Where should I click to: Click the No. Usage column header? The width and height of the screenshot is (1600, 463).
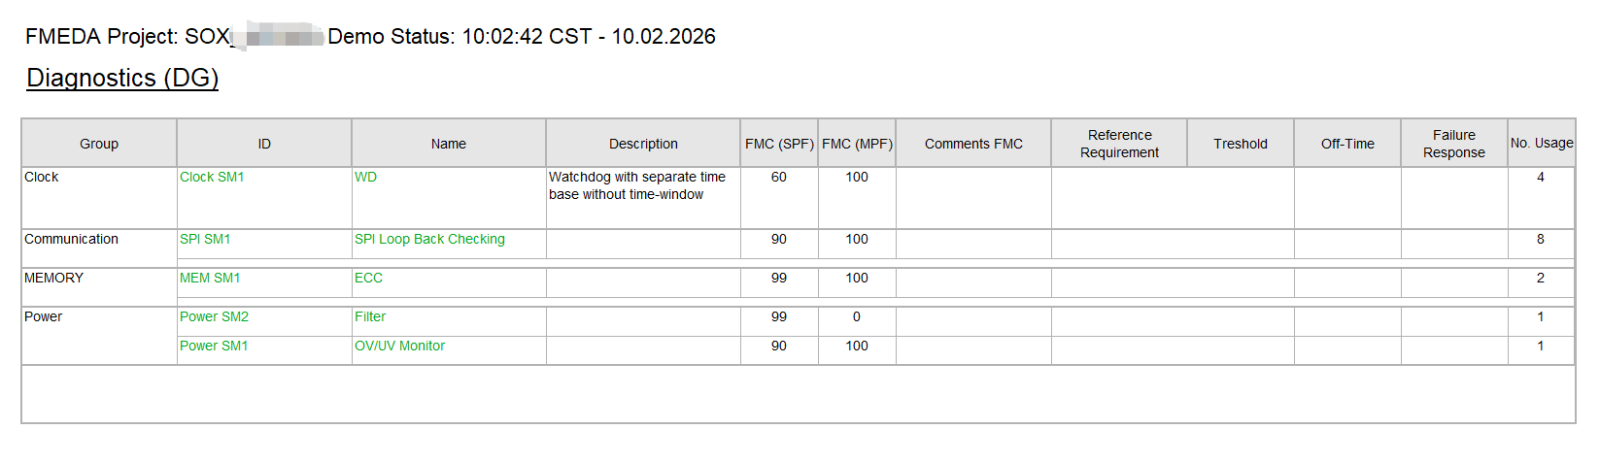click(1541, 144)
